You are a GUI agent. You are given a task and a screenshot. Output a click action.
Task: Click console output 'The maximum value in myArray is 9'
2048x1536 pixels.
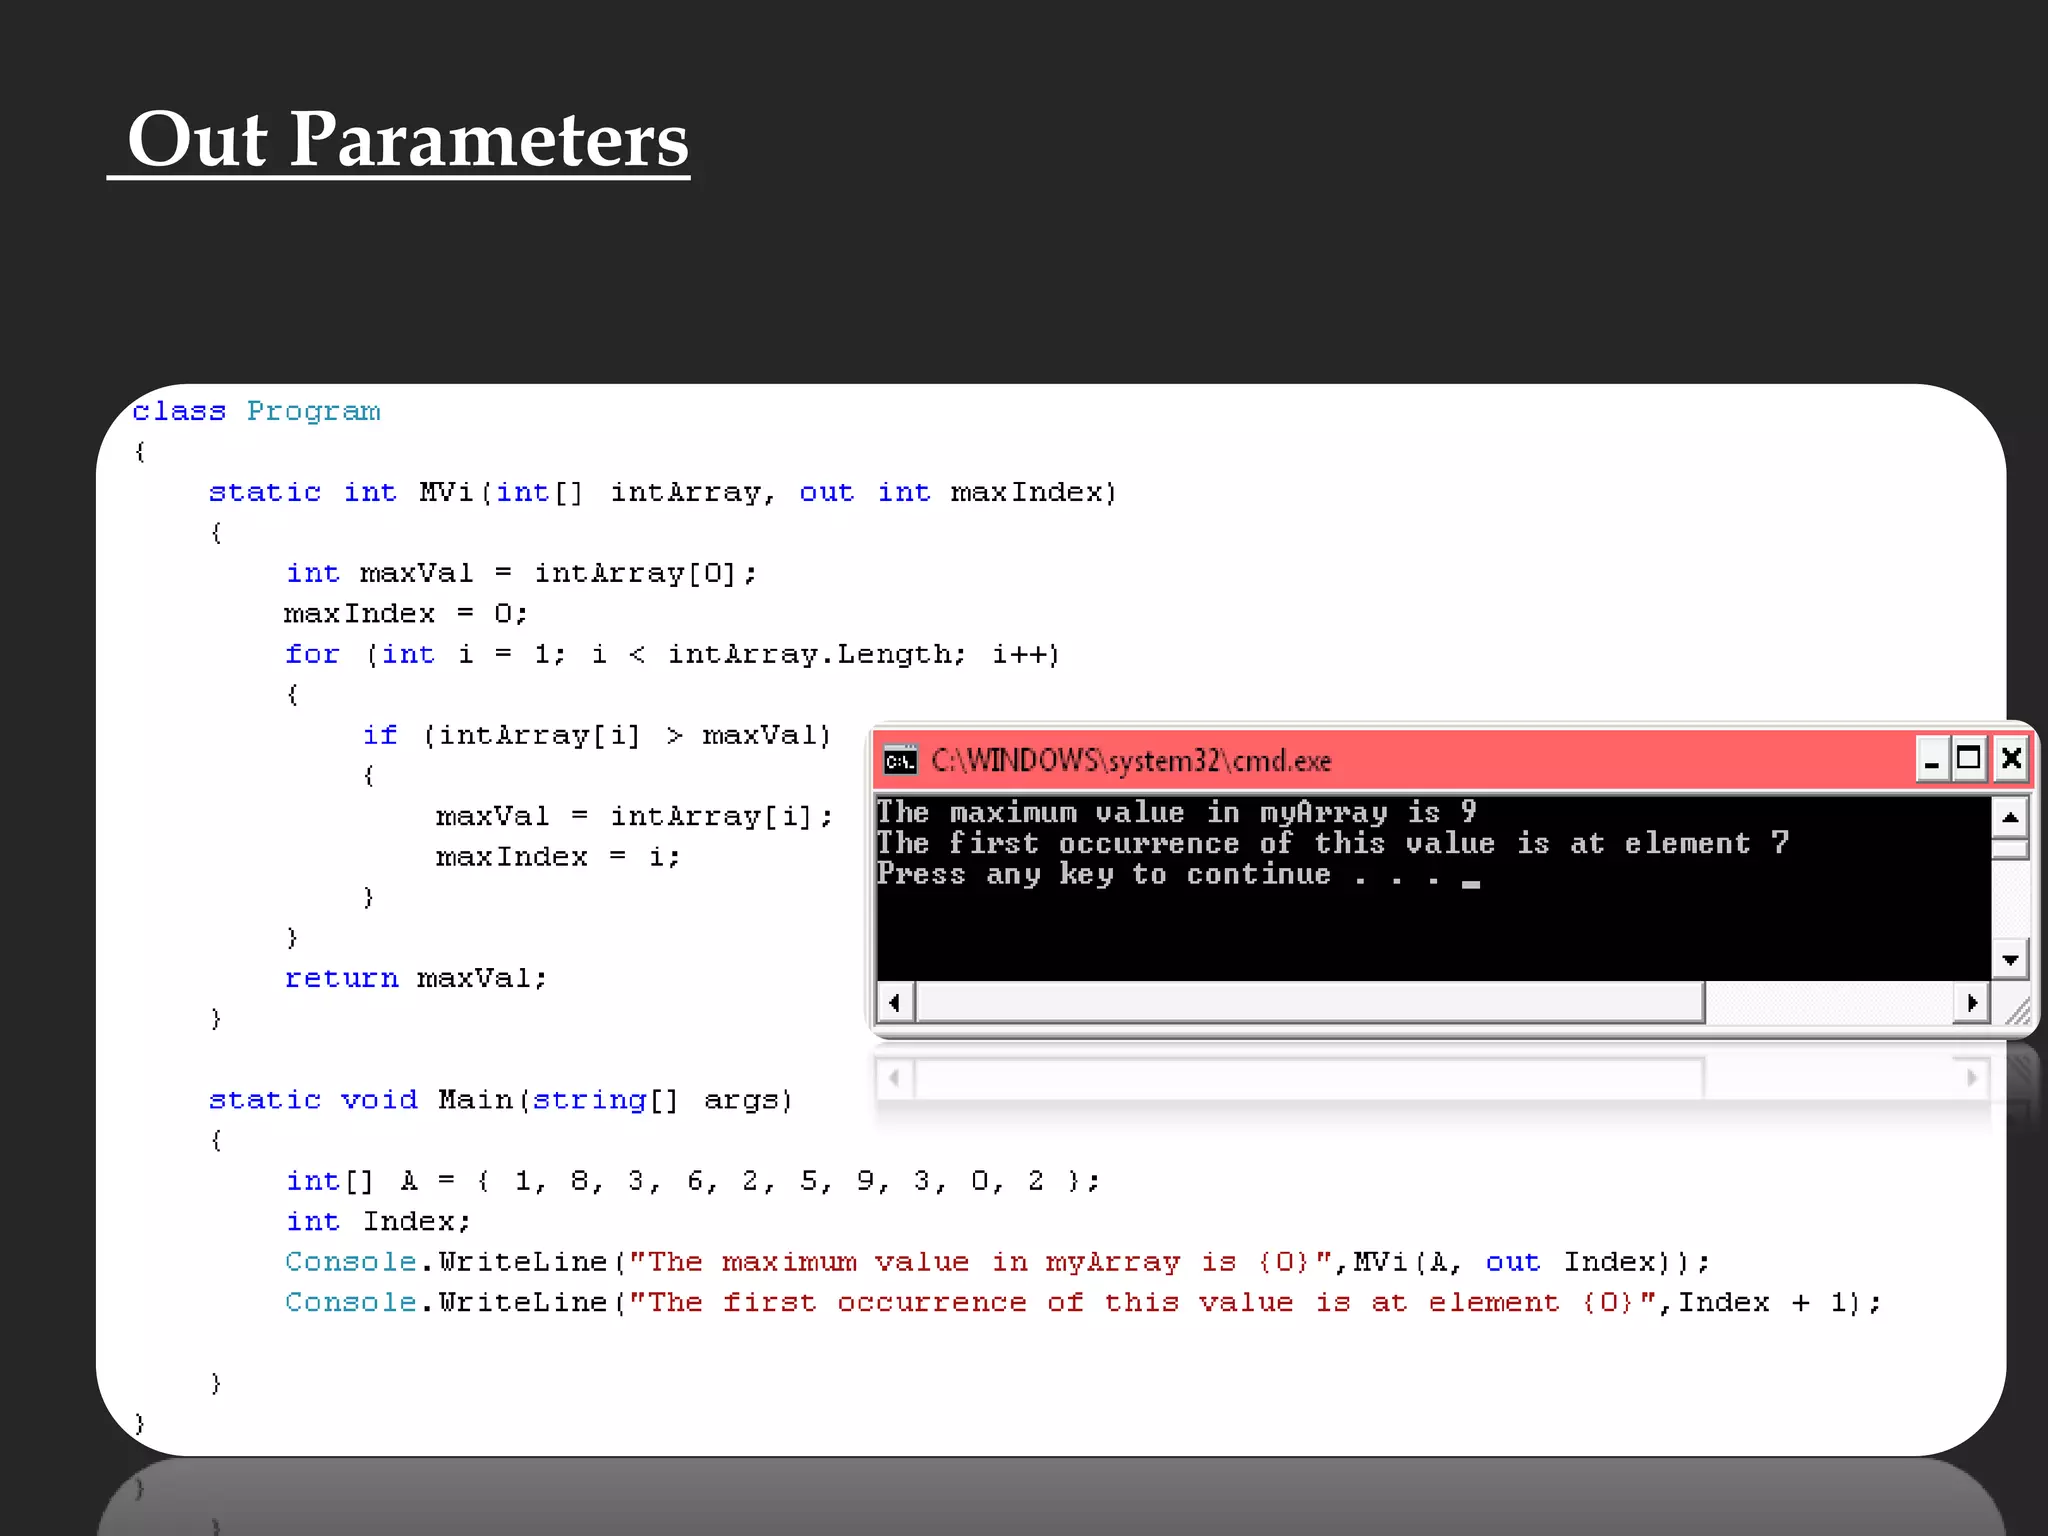pos(1177,812)
